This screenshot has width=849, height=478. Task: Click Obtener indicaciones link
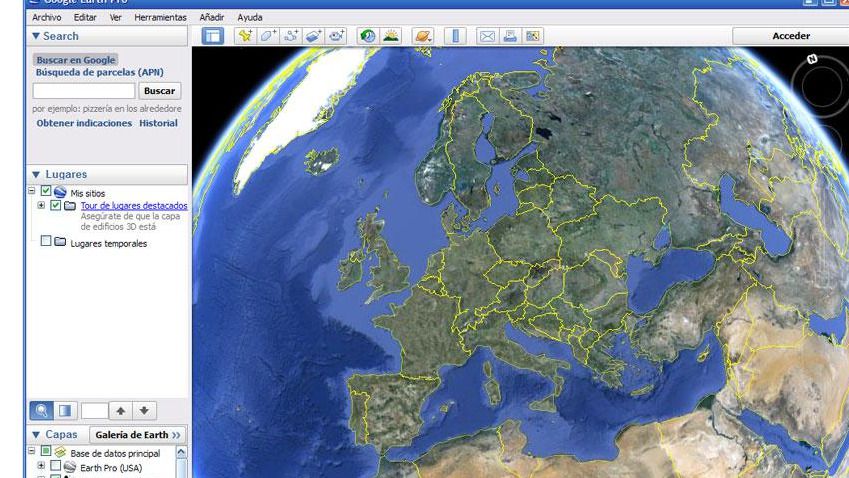84,123
